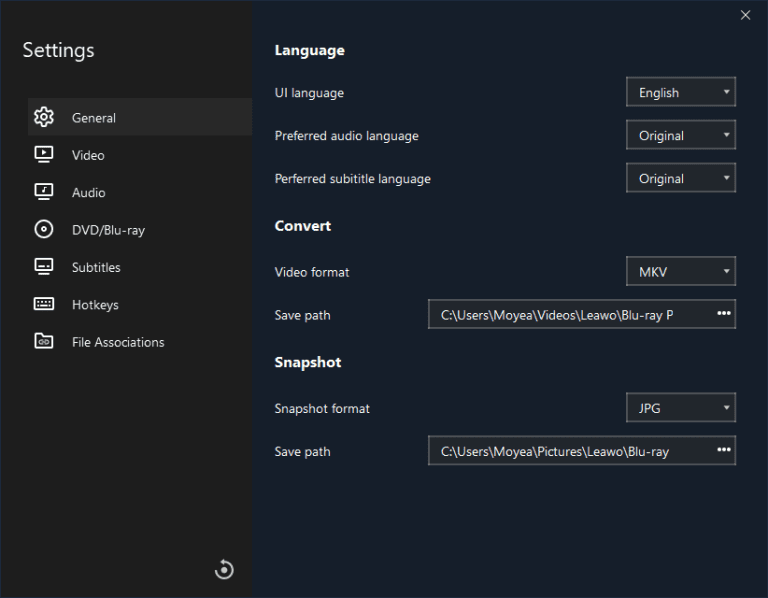The height and width of the screenshot is (598, 768).
Task: Browse for Convert save path via ellipsis
Action: point(724,314)
